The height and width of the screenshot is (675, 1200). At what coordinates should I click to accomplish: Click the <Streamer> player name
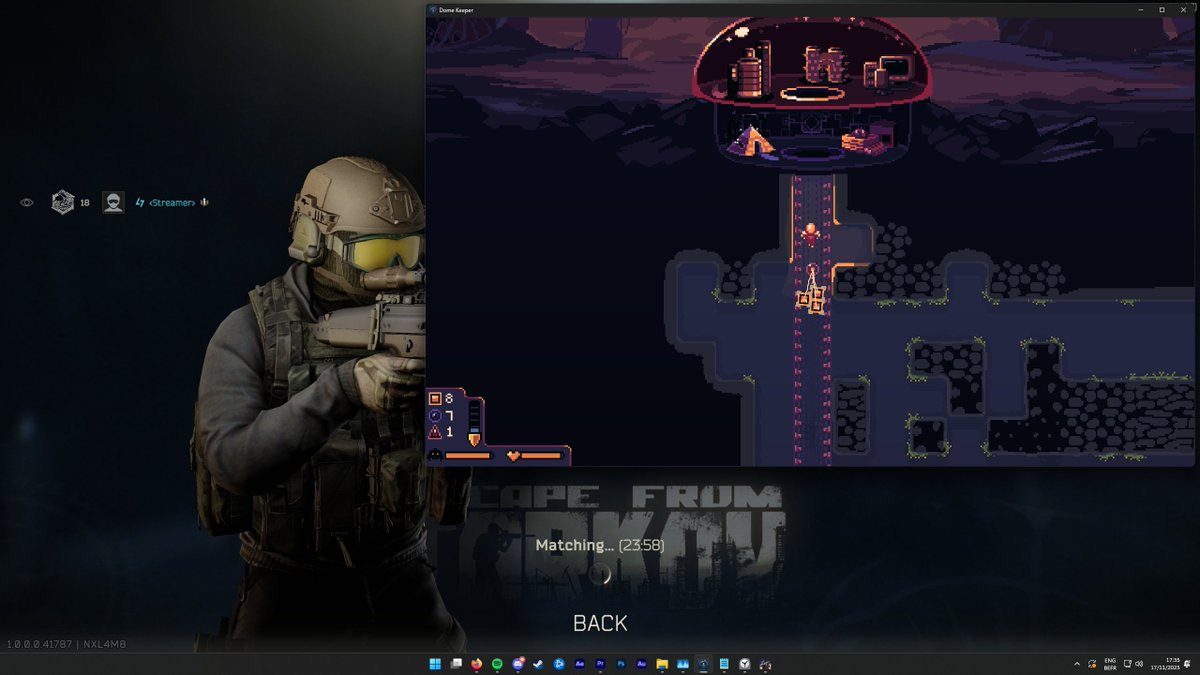pos(171,203)
